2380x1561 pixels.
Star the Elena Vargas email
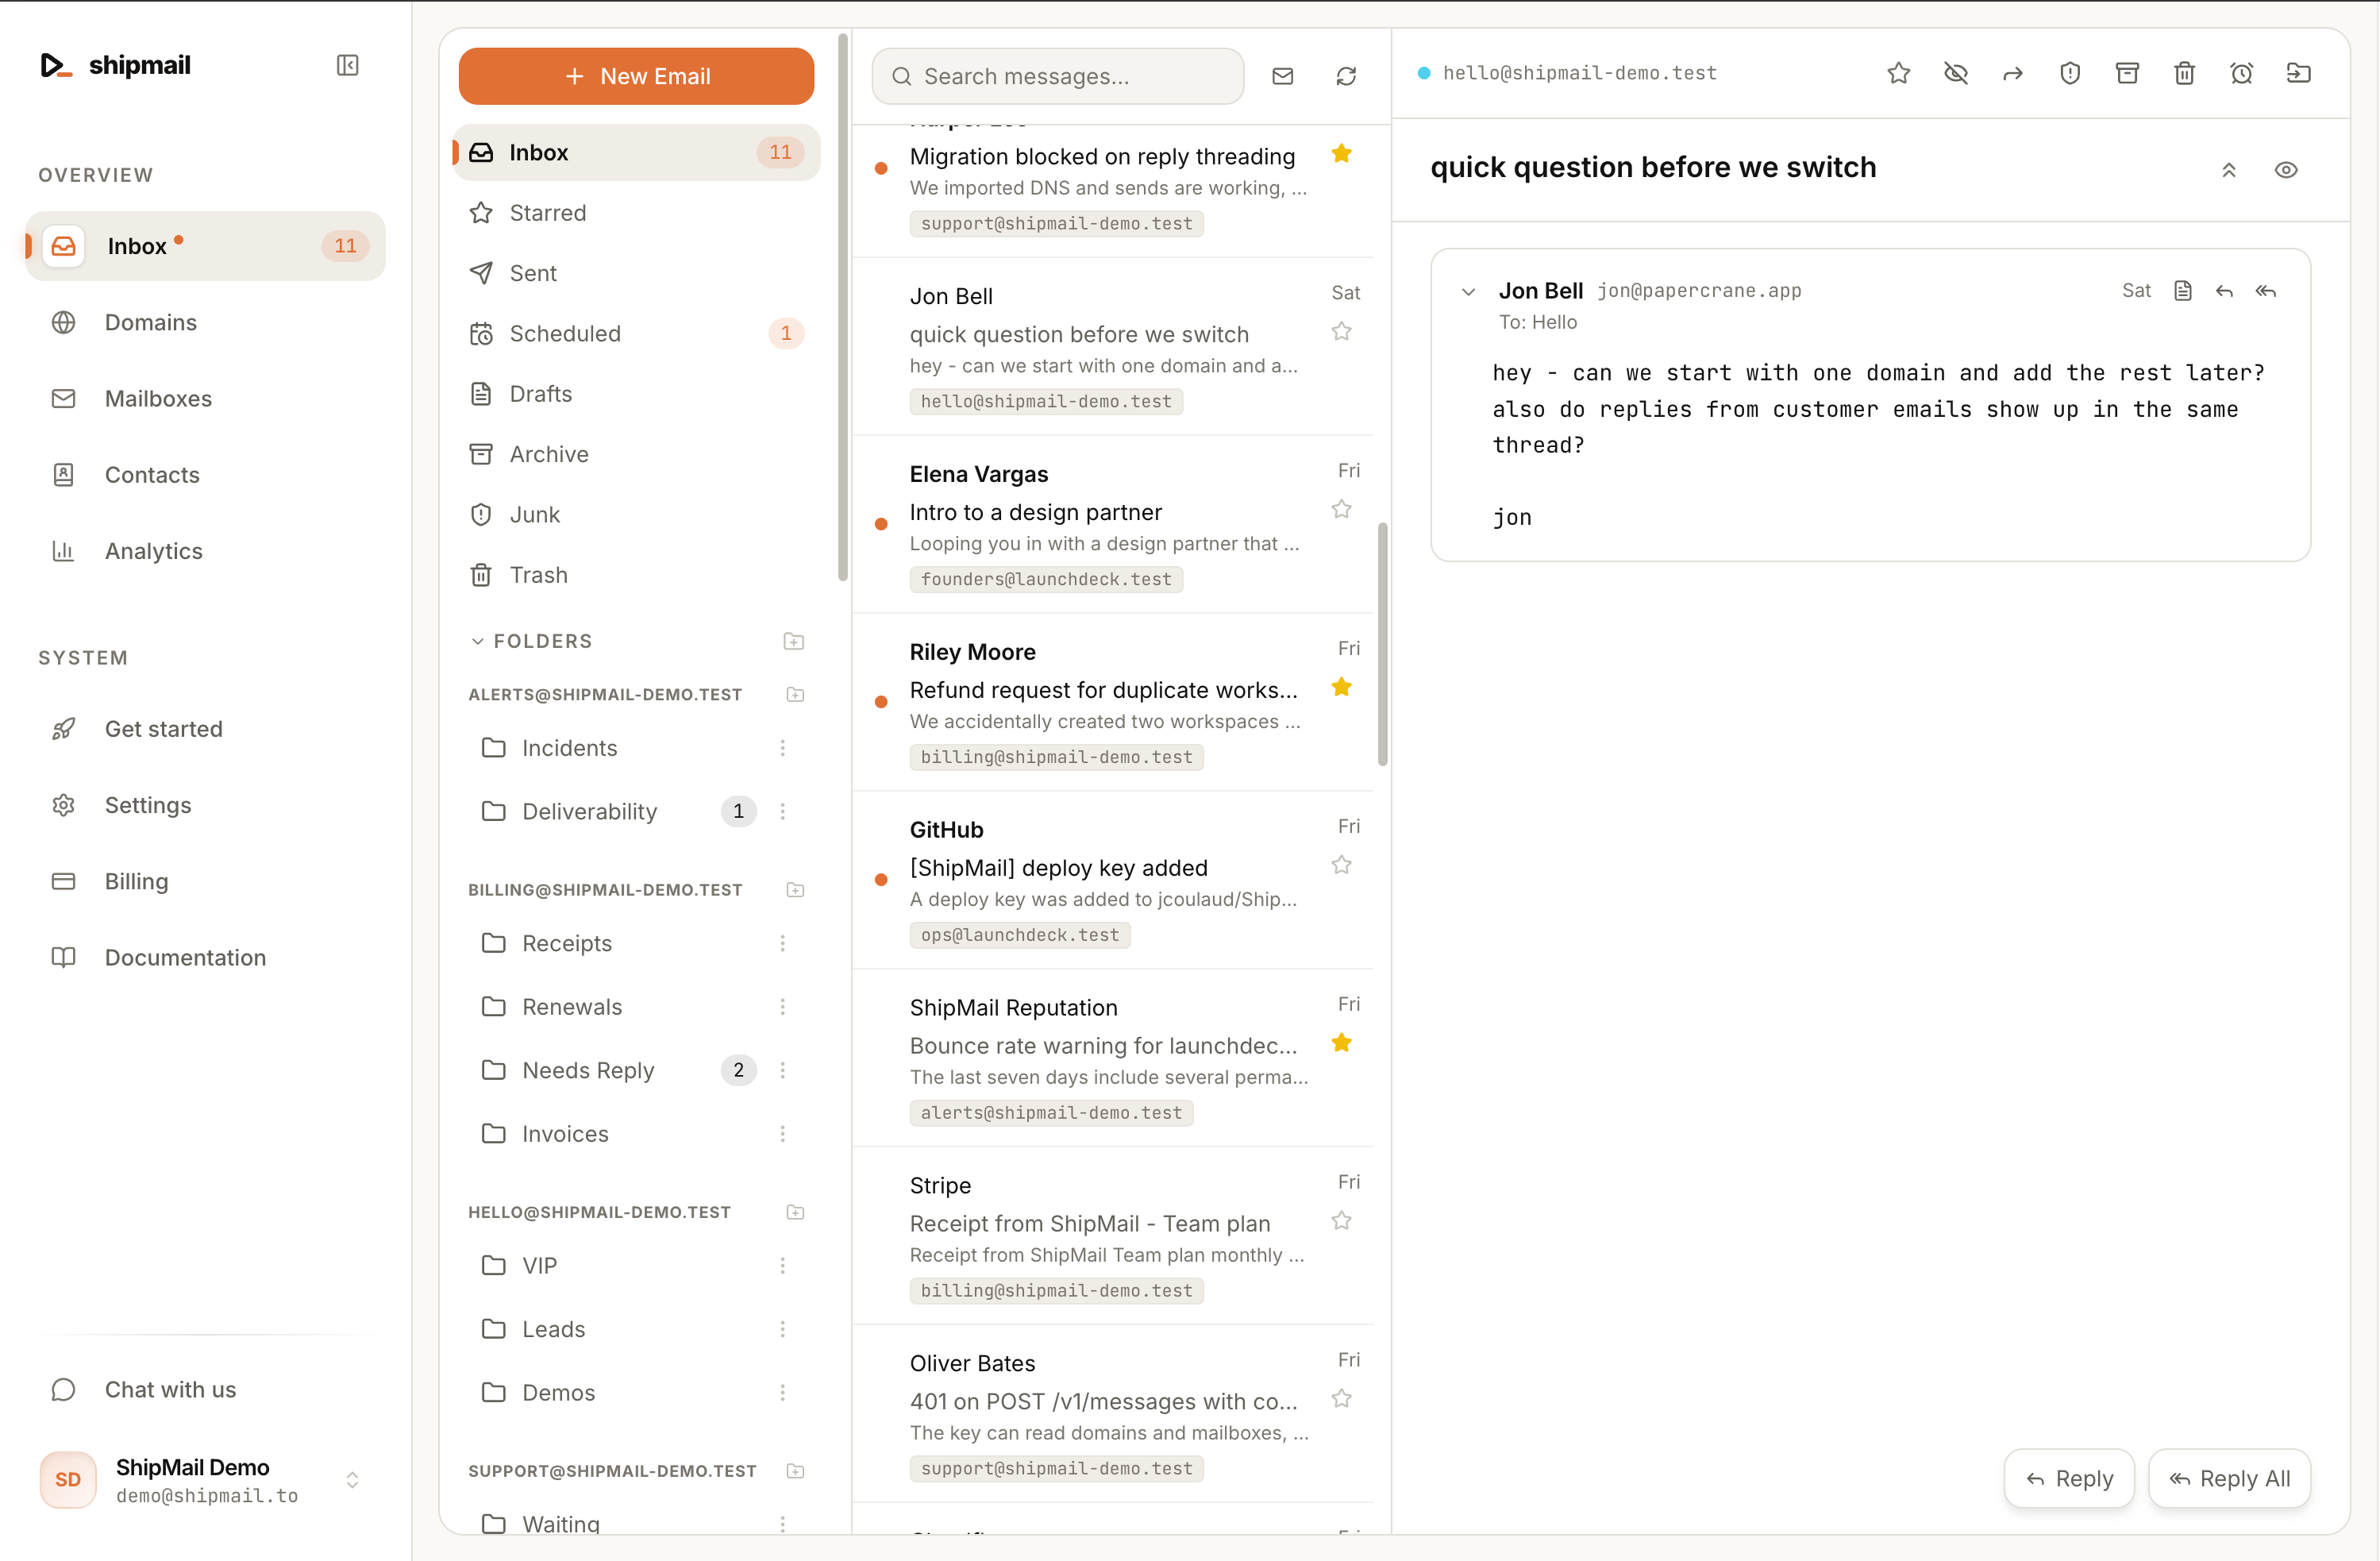(1342, 509)
